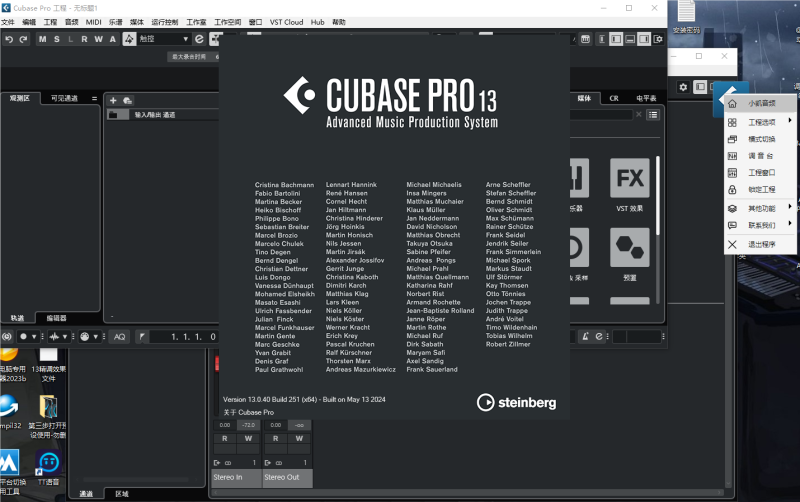This screenshot has width=800, height=502.
Task: Choose 模式切换 in popup menu
Action: click(x=760, y=139)
